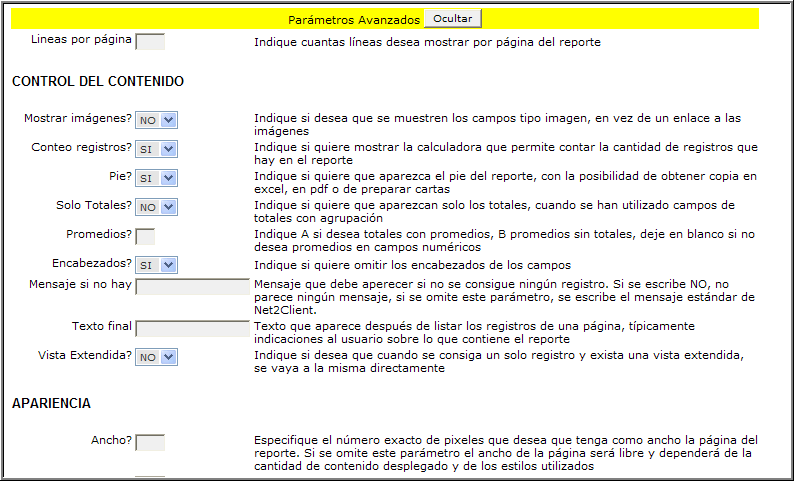794x481 pixels.
Task: Click the Vista Extendida? label
Action: tap(85, 355)
